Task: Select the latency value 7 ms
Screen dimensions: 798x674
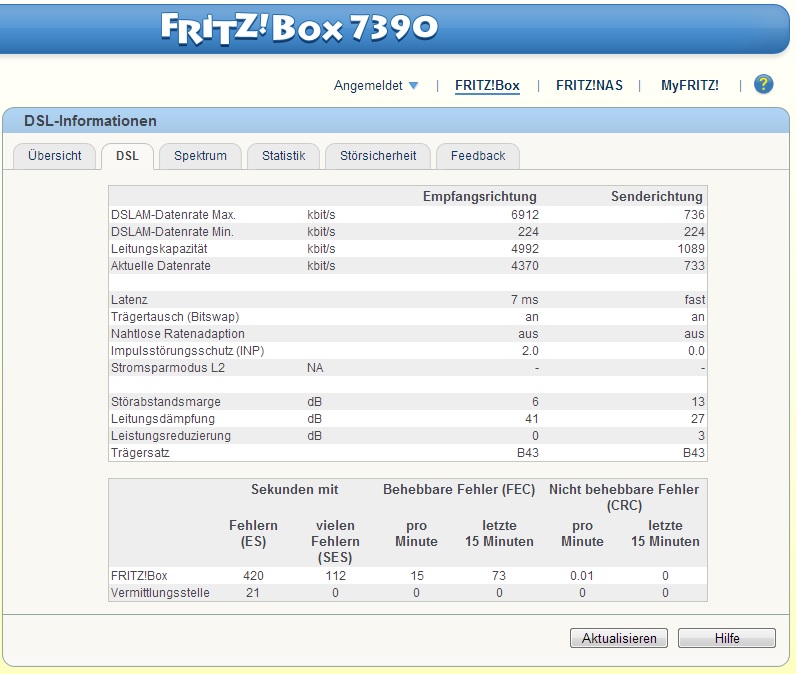Action: point(525,300)
